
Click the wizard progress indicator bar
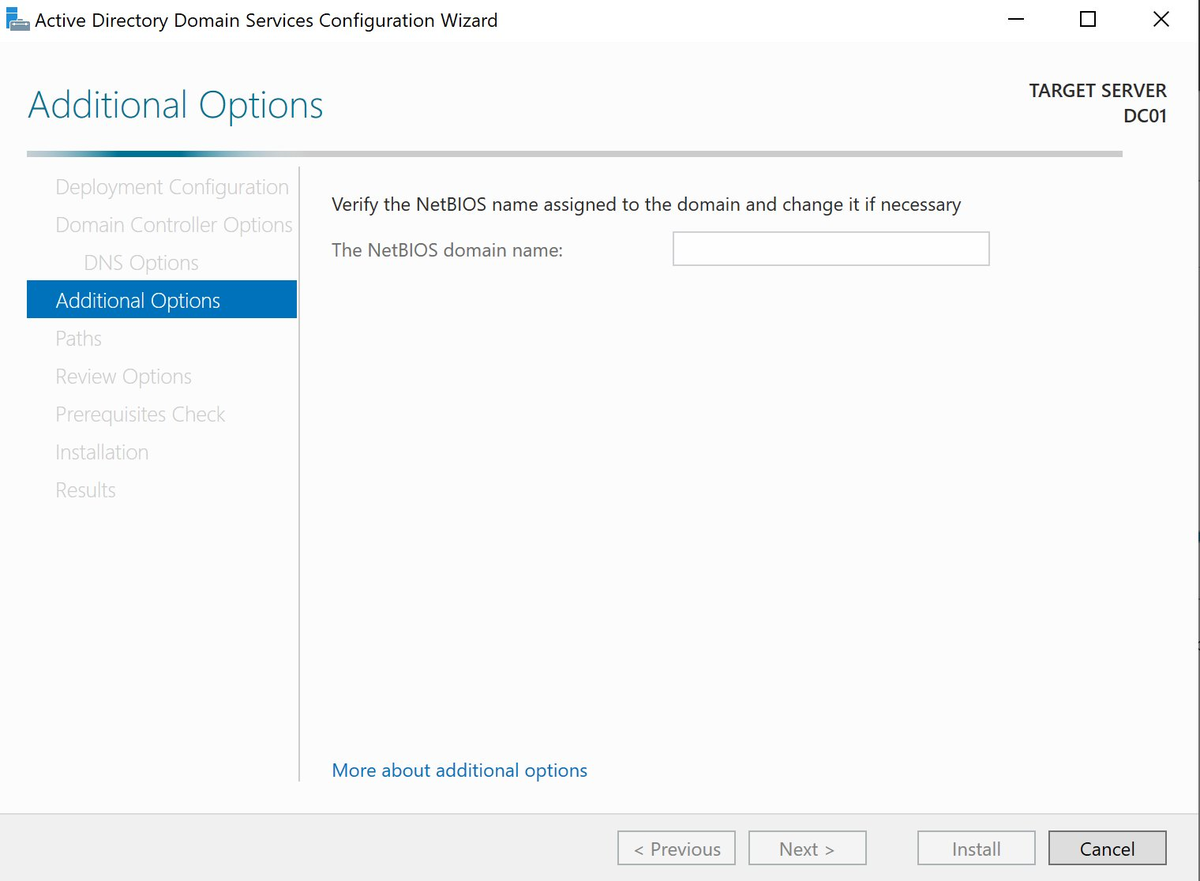pos(575,154)
